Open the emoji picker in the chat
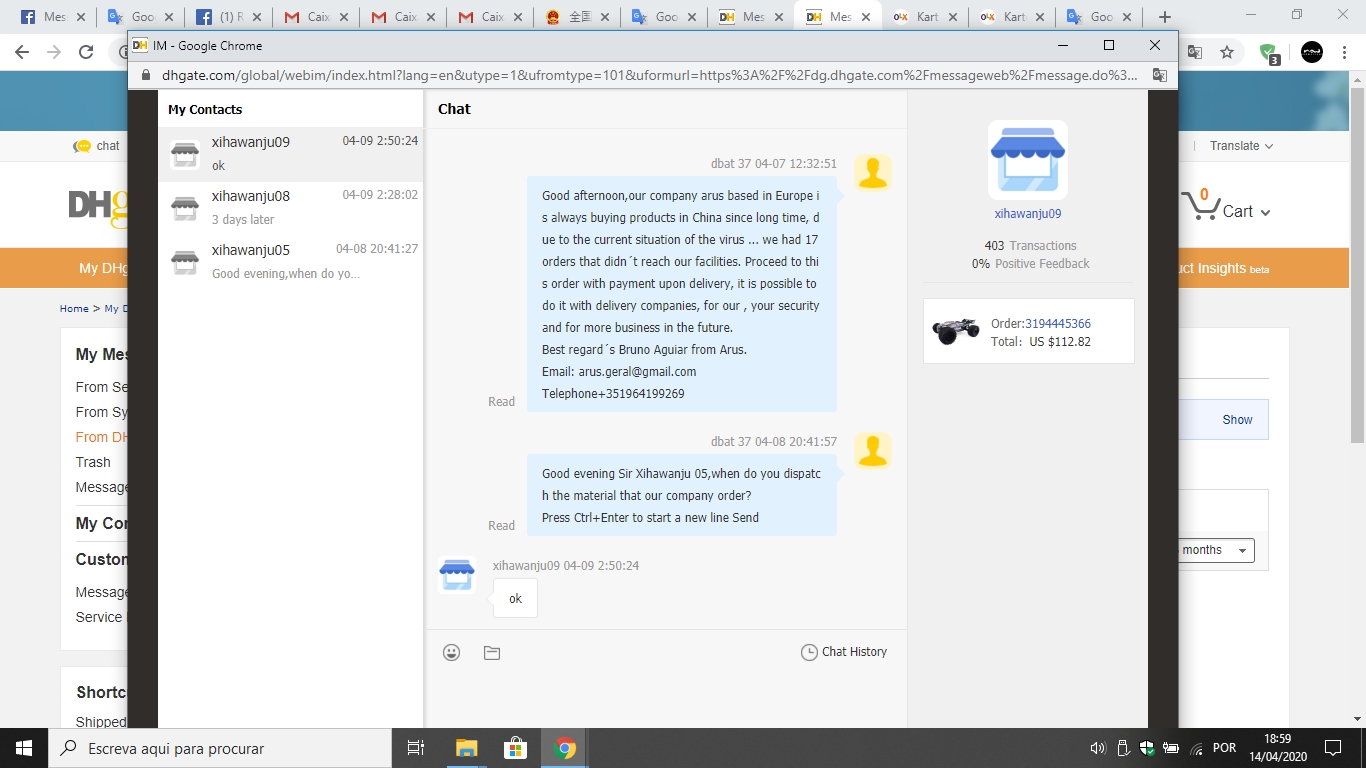 [x=451, y=651]
